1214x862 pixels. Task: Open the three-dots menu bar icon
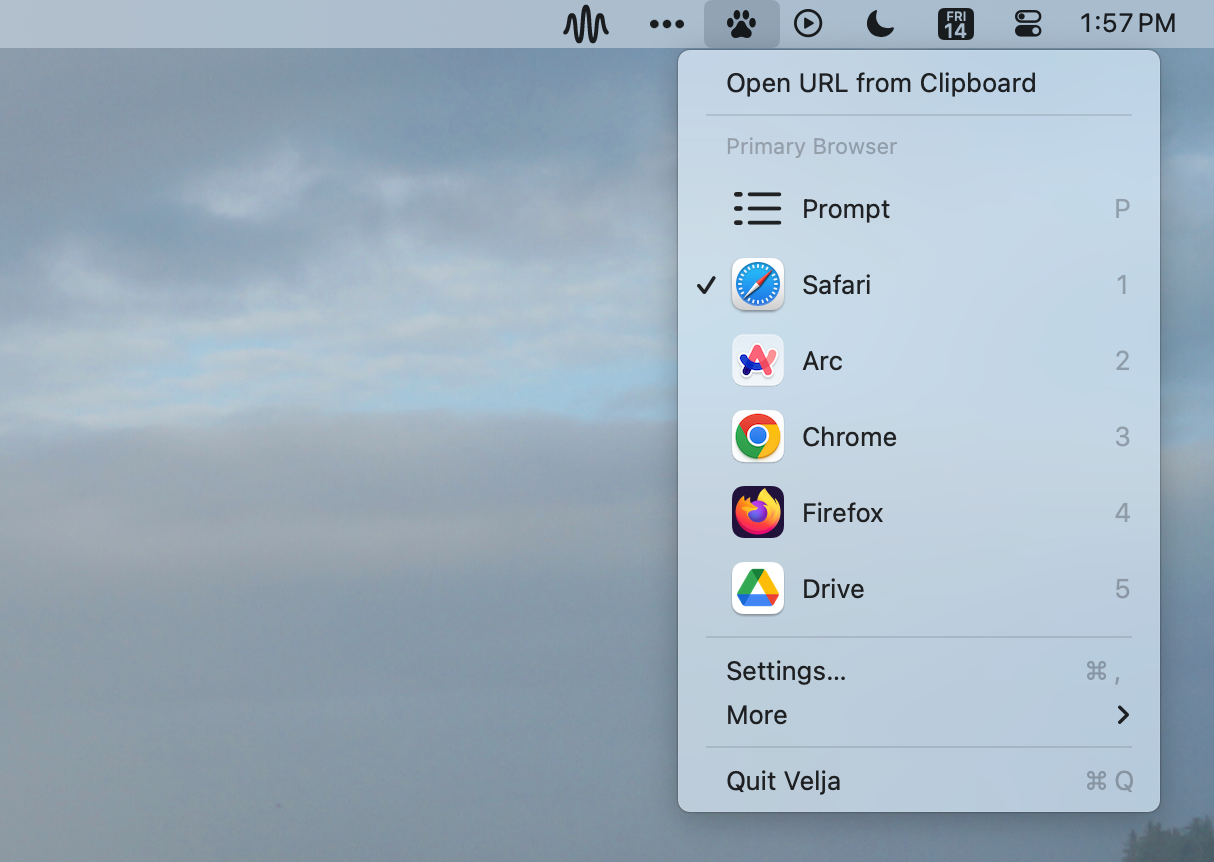click(667, 24)
